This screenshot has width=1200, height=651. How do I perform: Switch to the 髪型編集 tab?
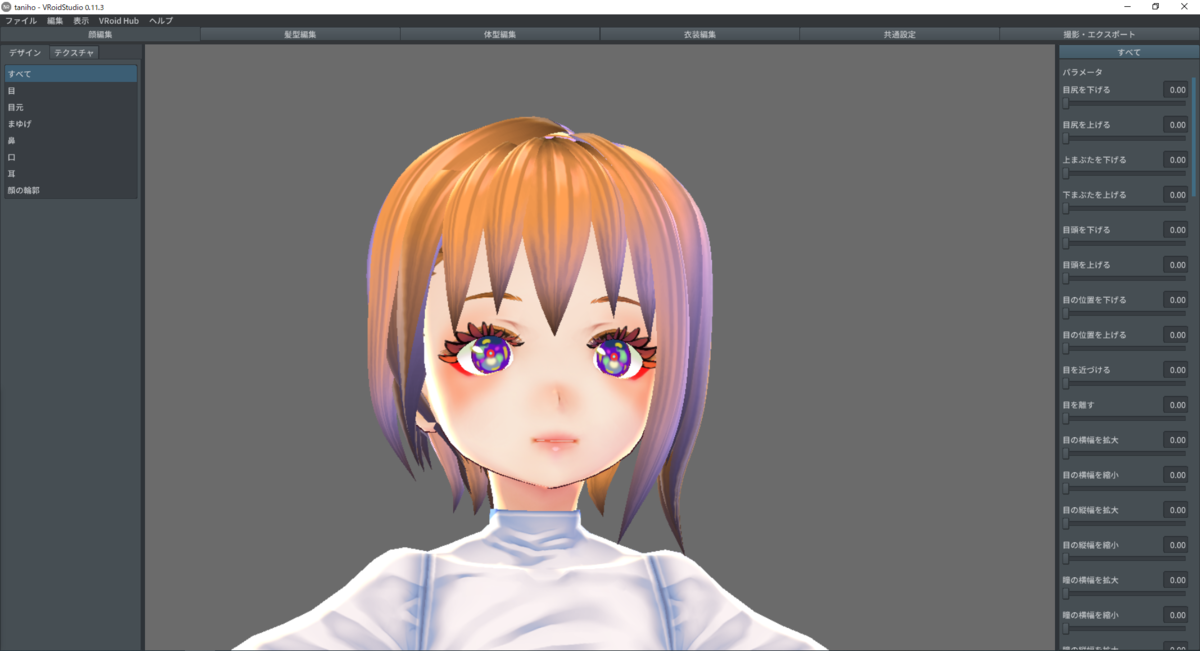[x=300, y=34]
